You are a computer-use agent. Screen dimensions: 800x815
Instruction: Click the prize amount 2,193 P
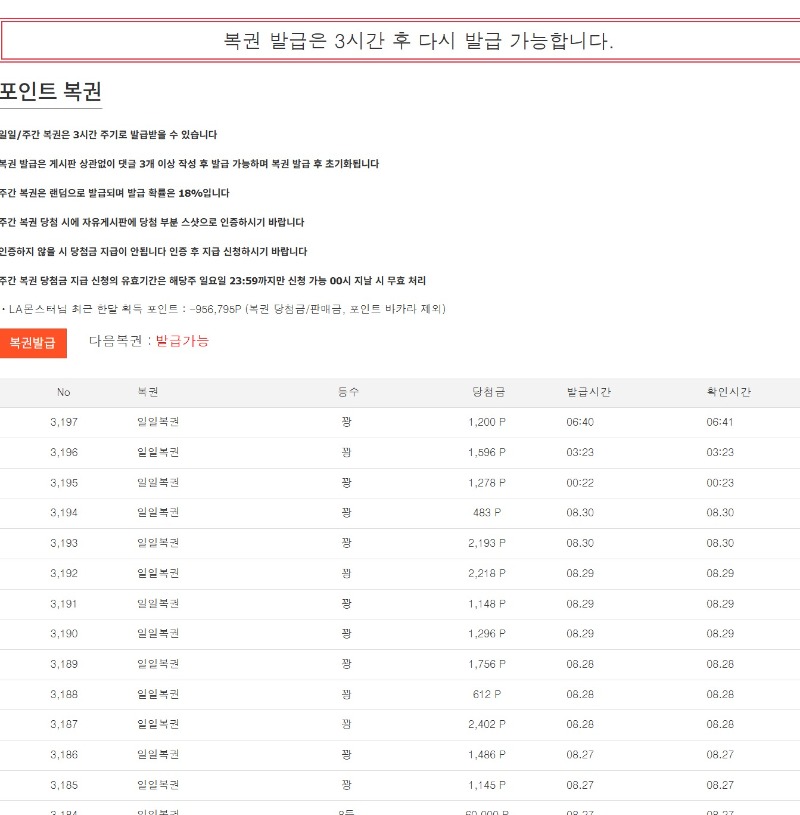point(487,543)
